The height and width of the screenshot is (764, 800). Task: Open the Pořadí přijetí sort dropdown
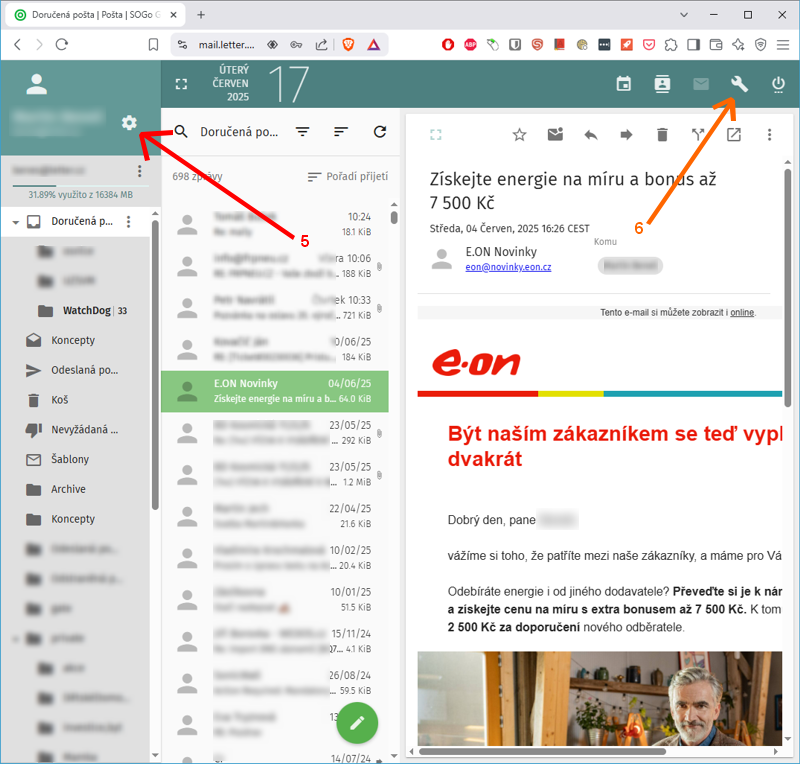(347, 177)
